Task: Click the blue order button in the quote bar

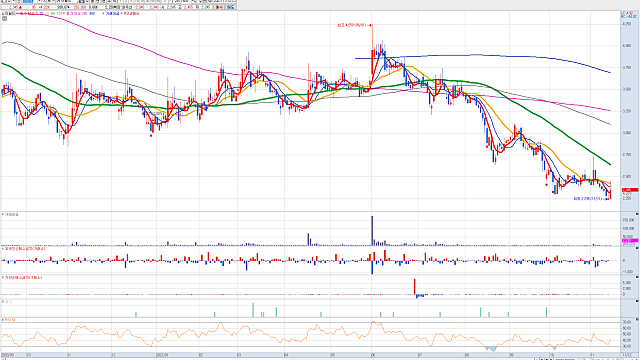Action: [x=231, y=7]
